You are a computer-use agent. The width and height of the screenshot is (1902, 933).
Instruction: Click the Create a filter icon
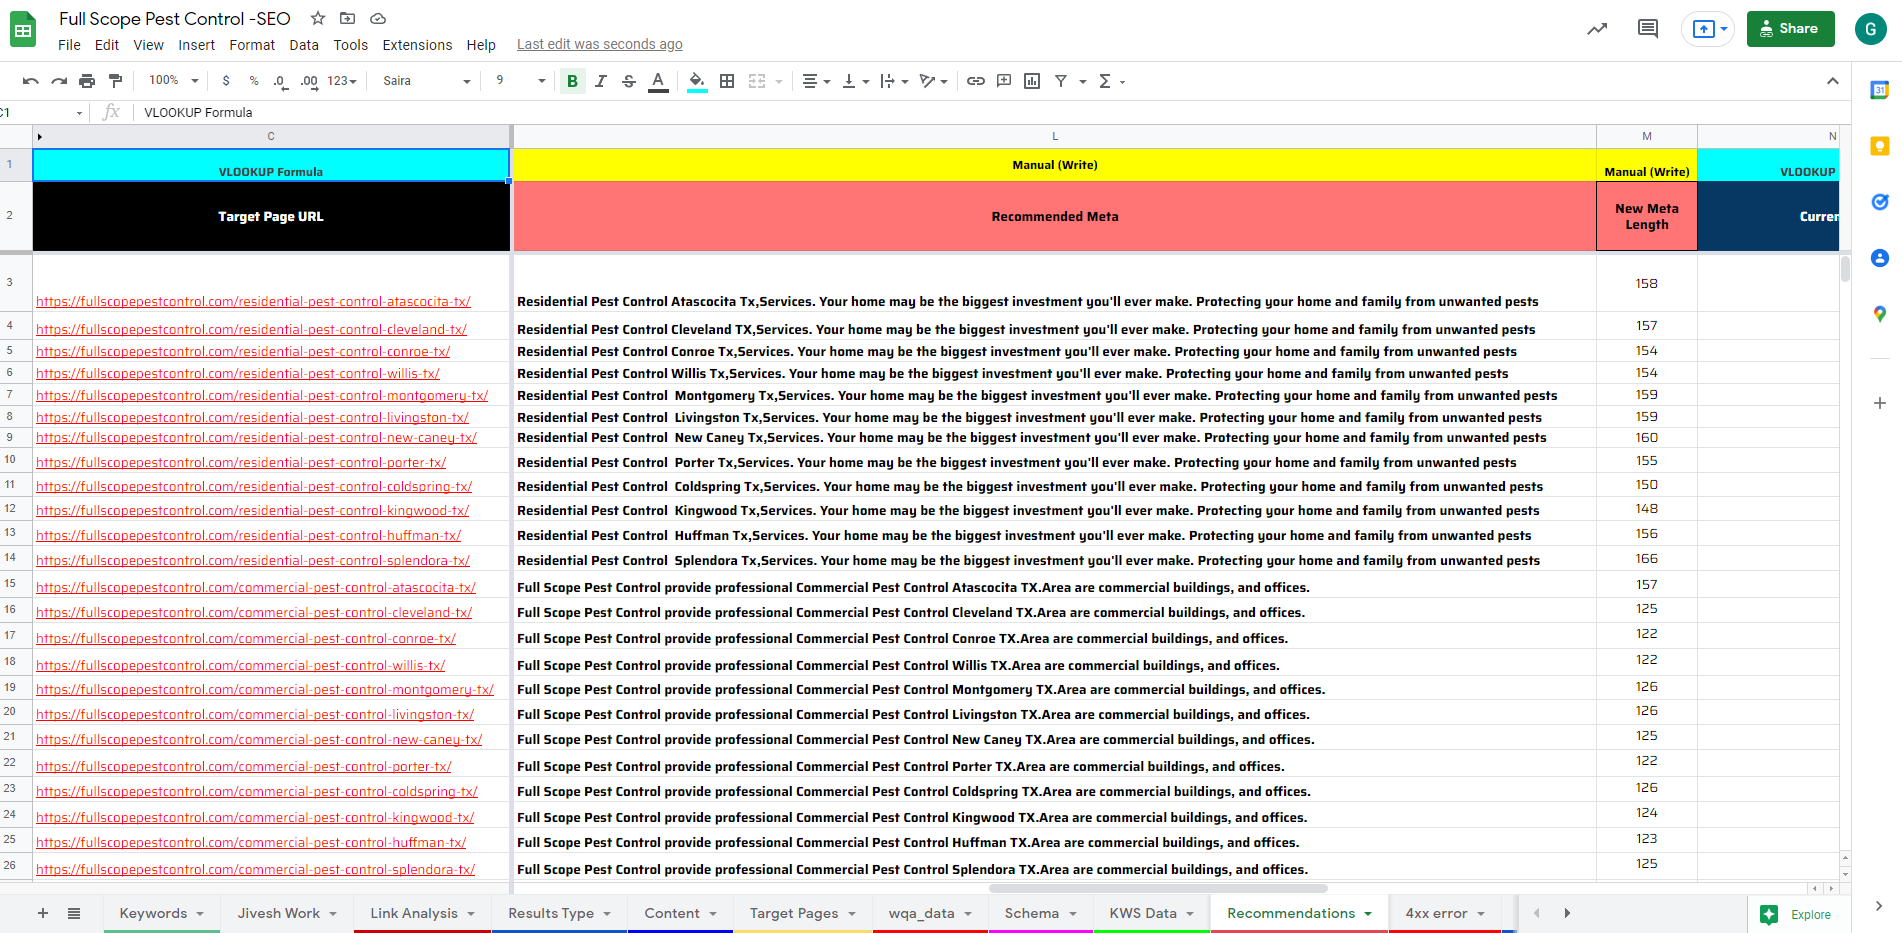pyautogui.click(x=1061, y=81)
